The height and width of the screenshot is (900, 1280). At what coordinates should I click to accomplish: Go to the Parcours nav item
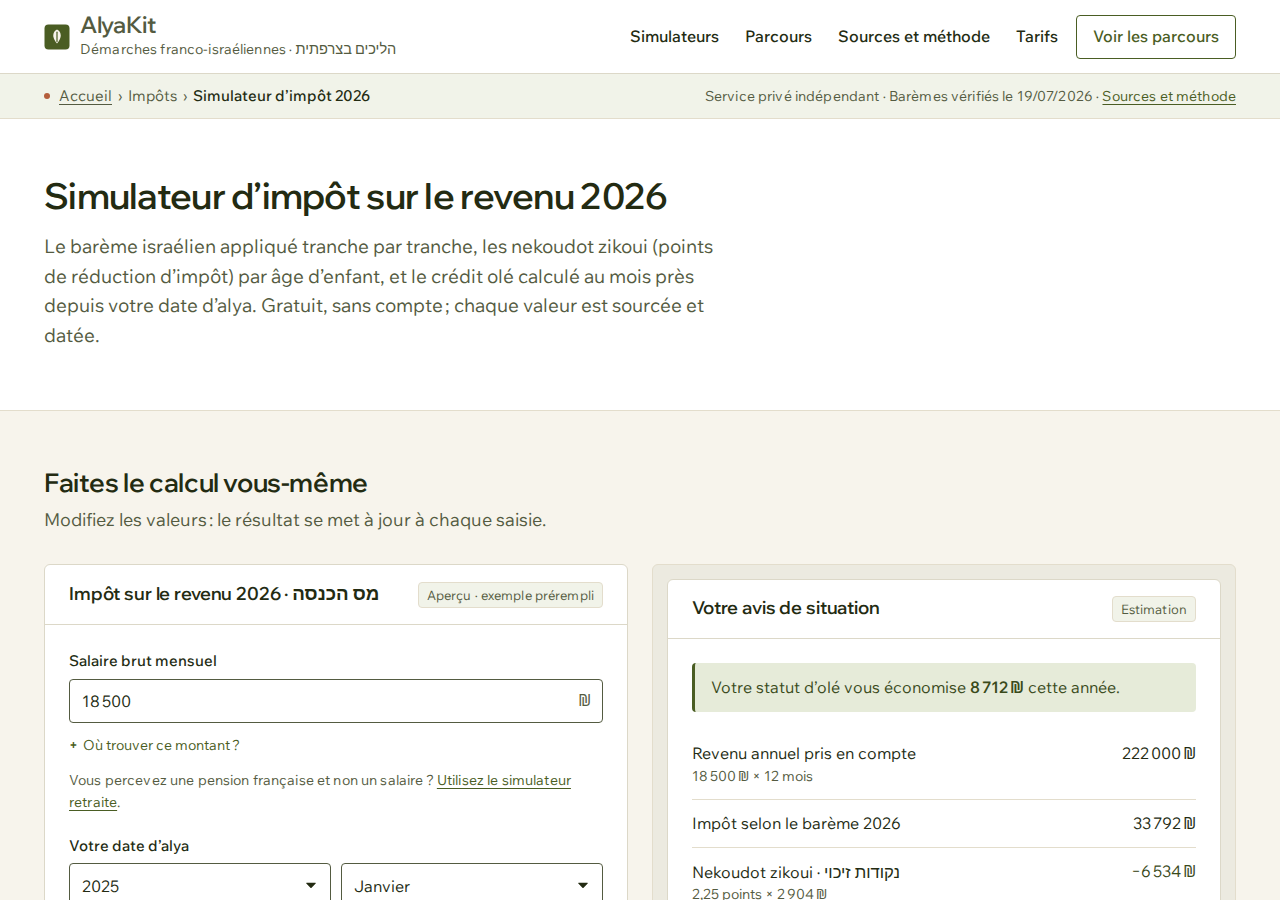click(778, 37)
